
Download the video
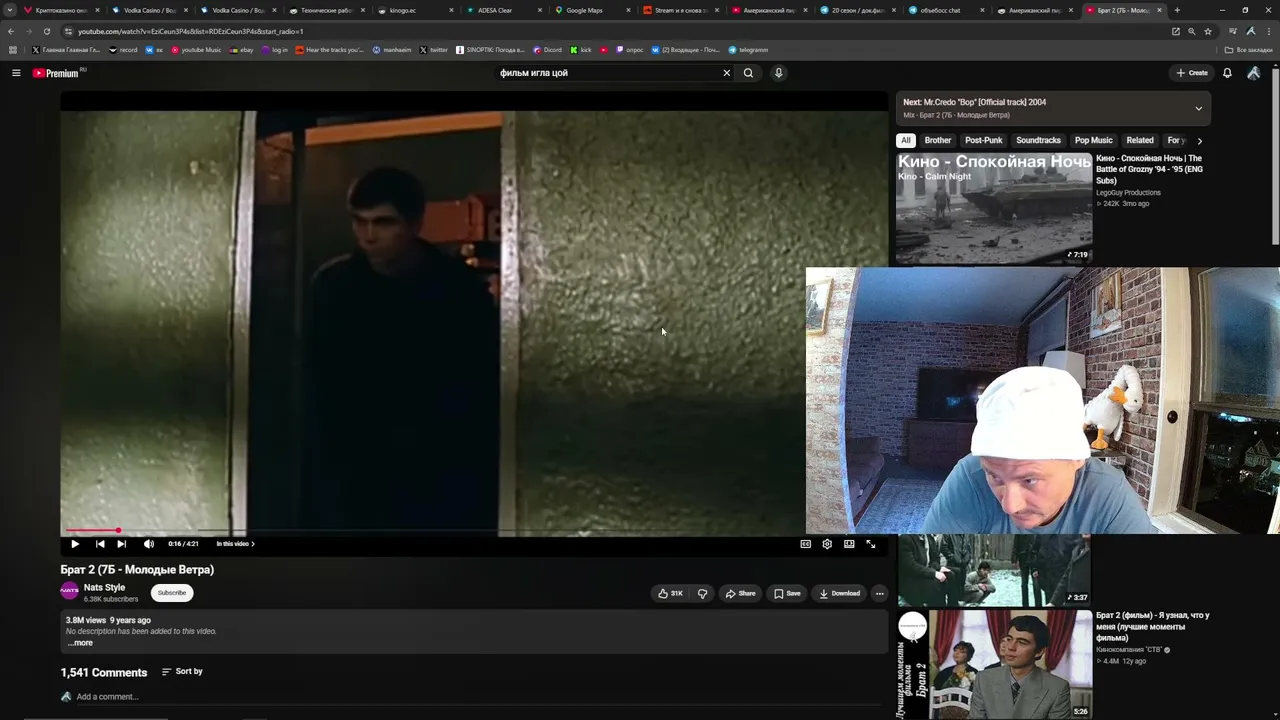(839, 593)
